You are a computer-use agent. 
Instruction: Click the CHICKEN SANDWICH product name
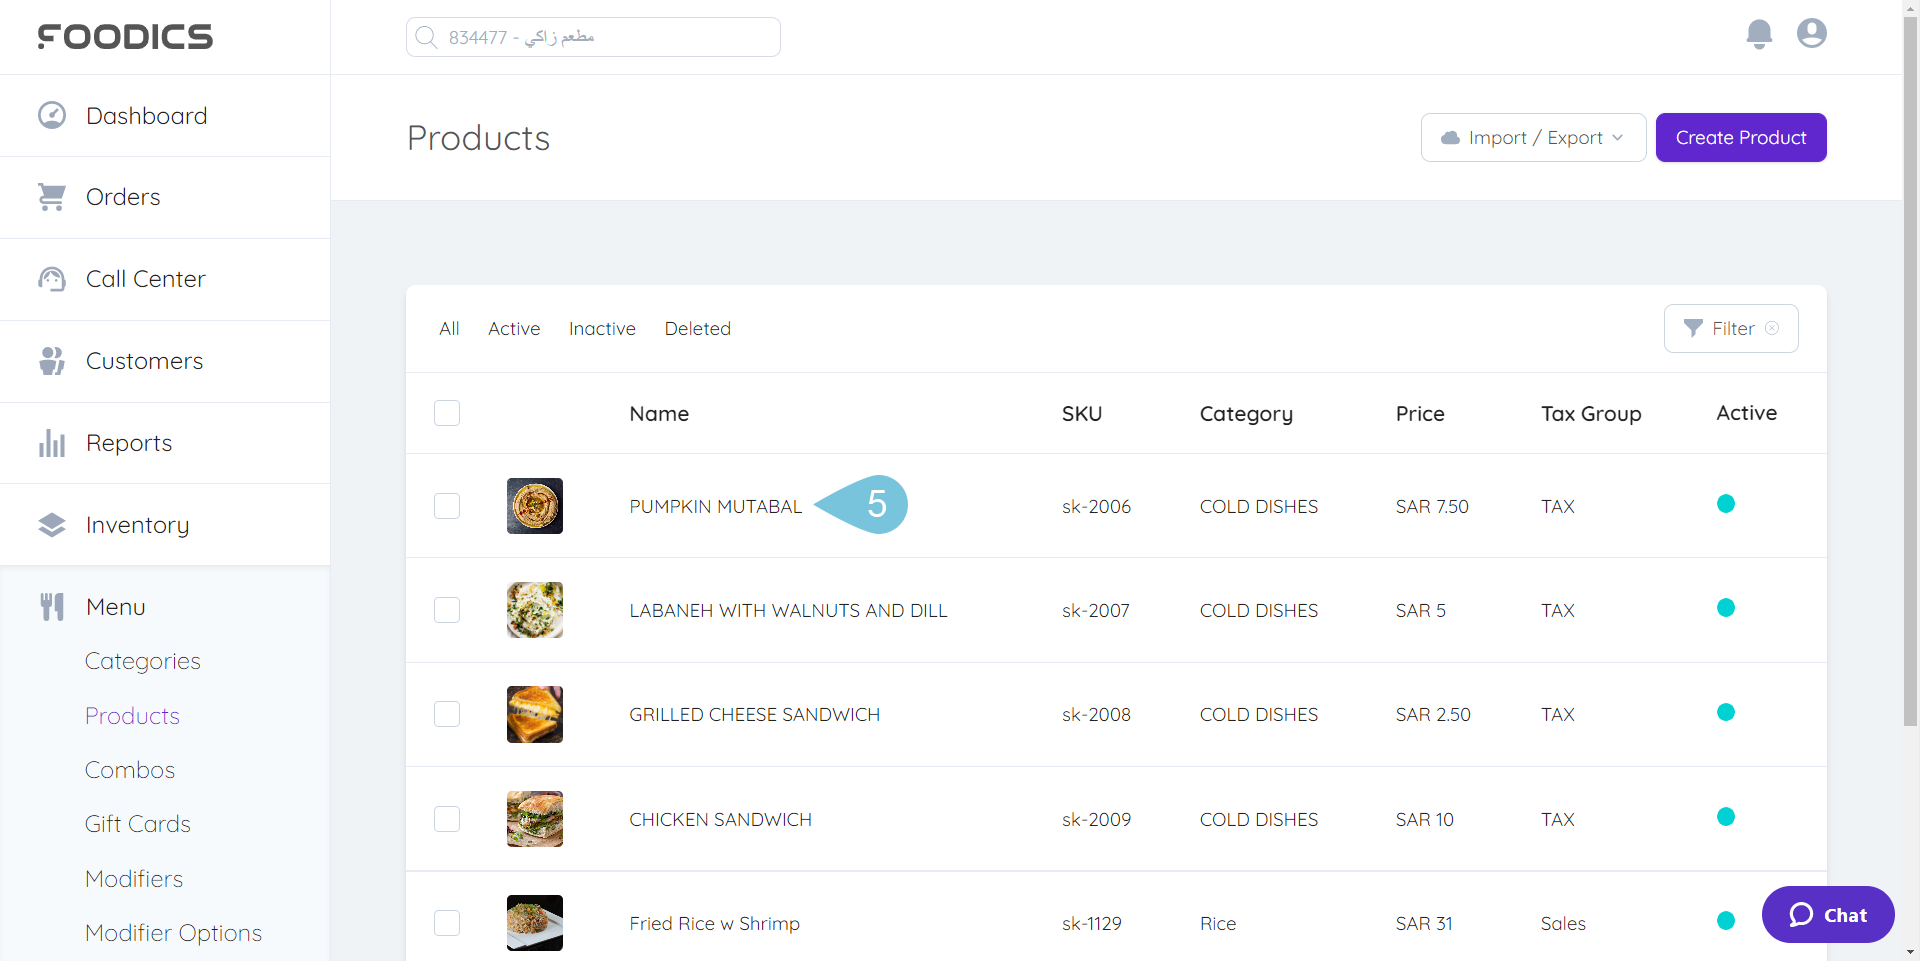click(x=721, y=820)
